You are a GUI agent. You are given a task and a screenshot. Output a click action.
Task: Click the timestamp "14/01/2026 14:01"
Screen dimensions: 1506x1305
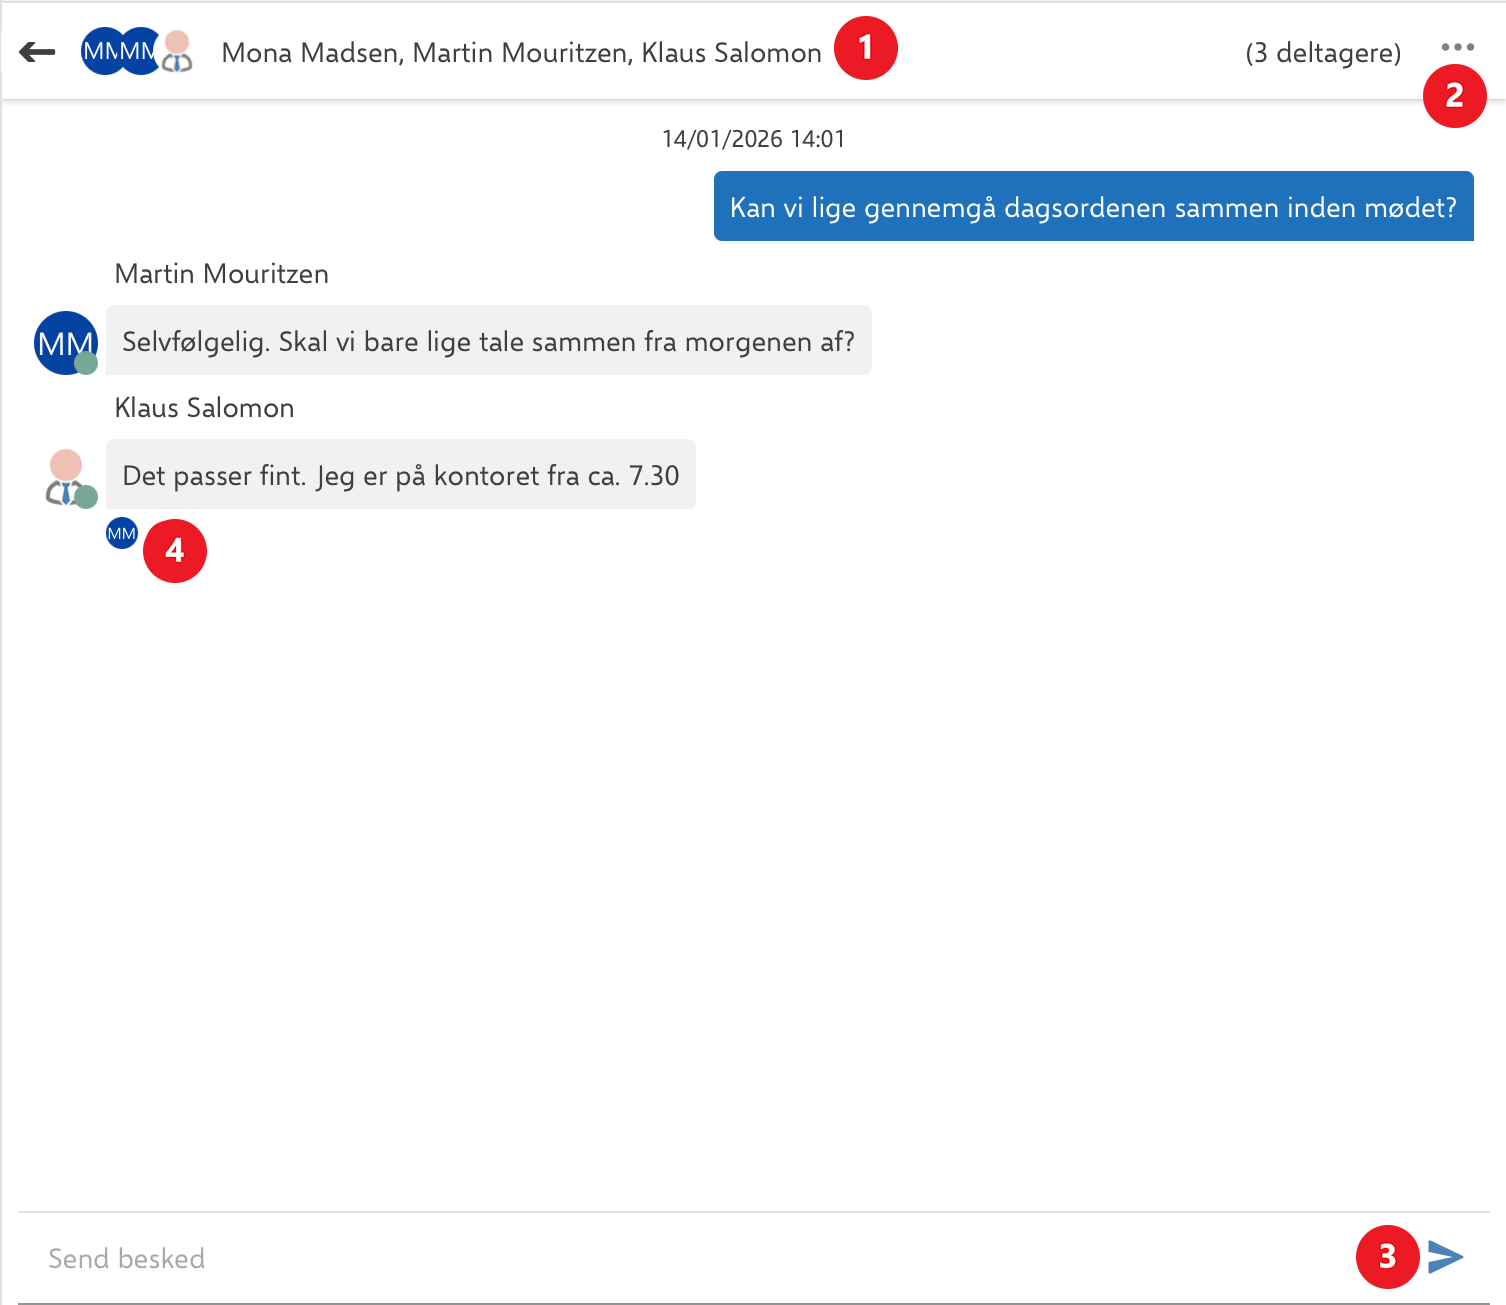(x=753, y=139)
